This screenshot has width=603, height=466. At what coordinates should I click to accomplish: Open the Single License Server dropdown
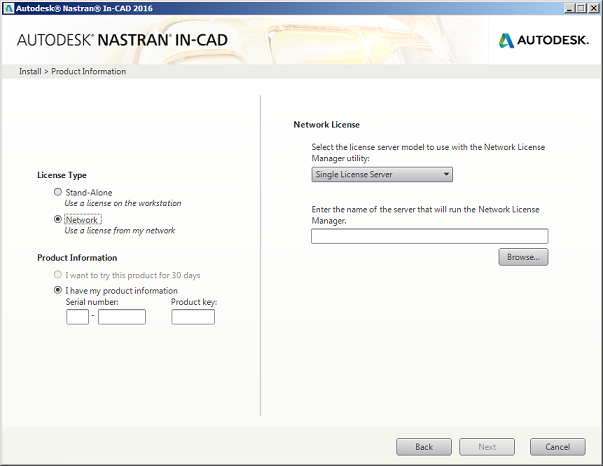tap(382, 175)
